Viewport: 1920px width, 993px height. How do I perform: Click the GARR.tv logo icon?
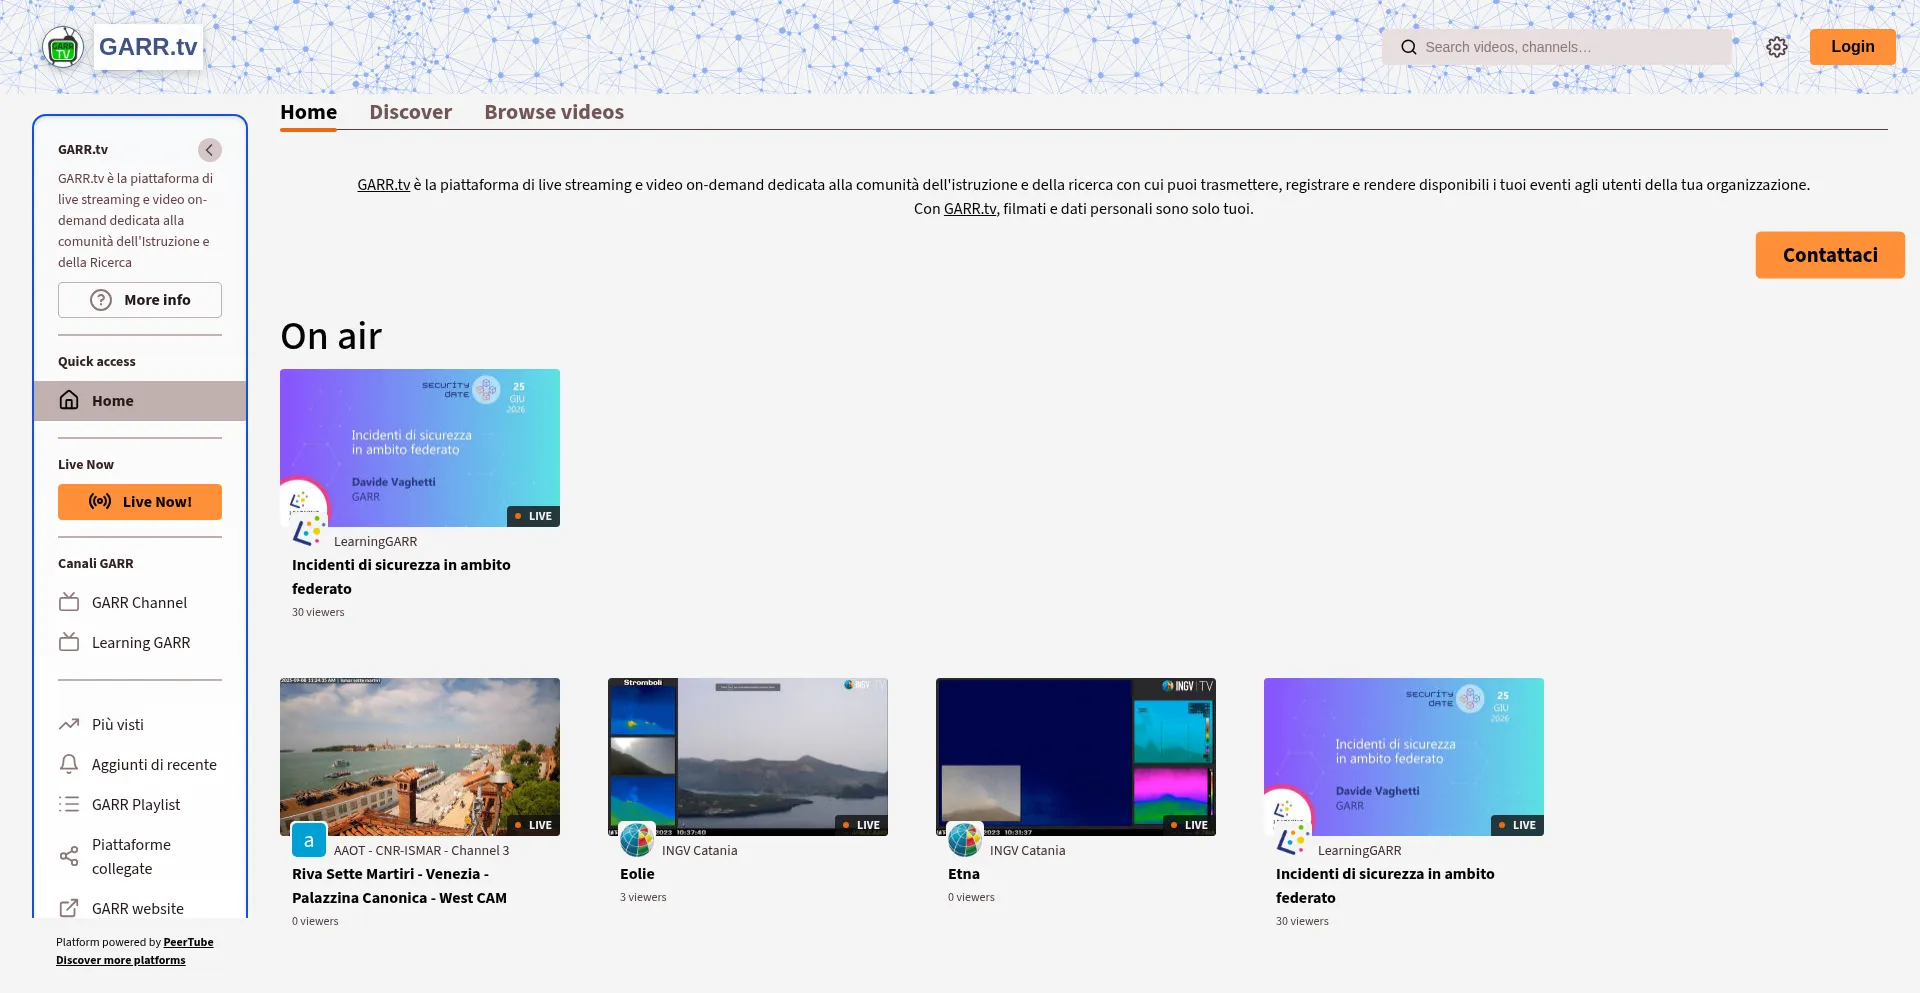(x=63, y=47)
